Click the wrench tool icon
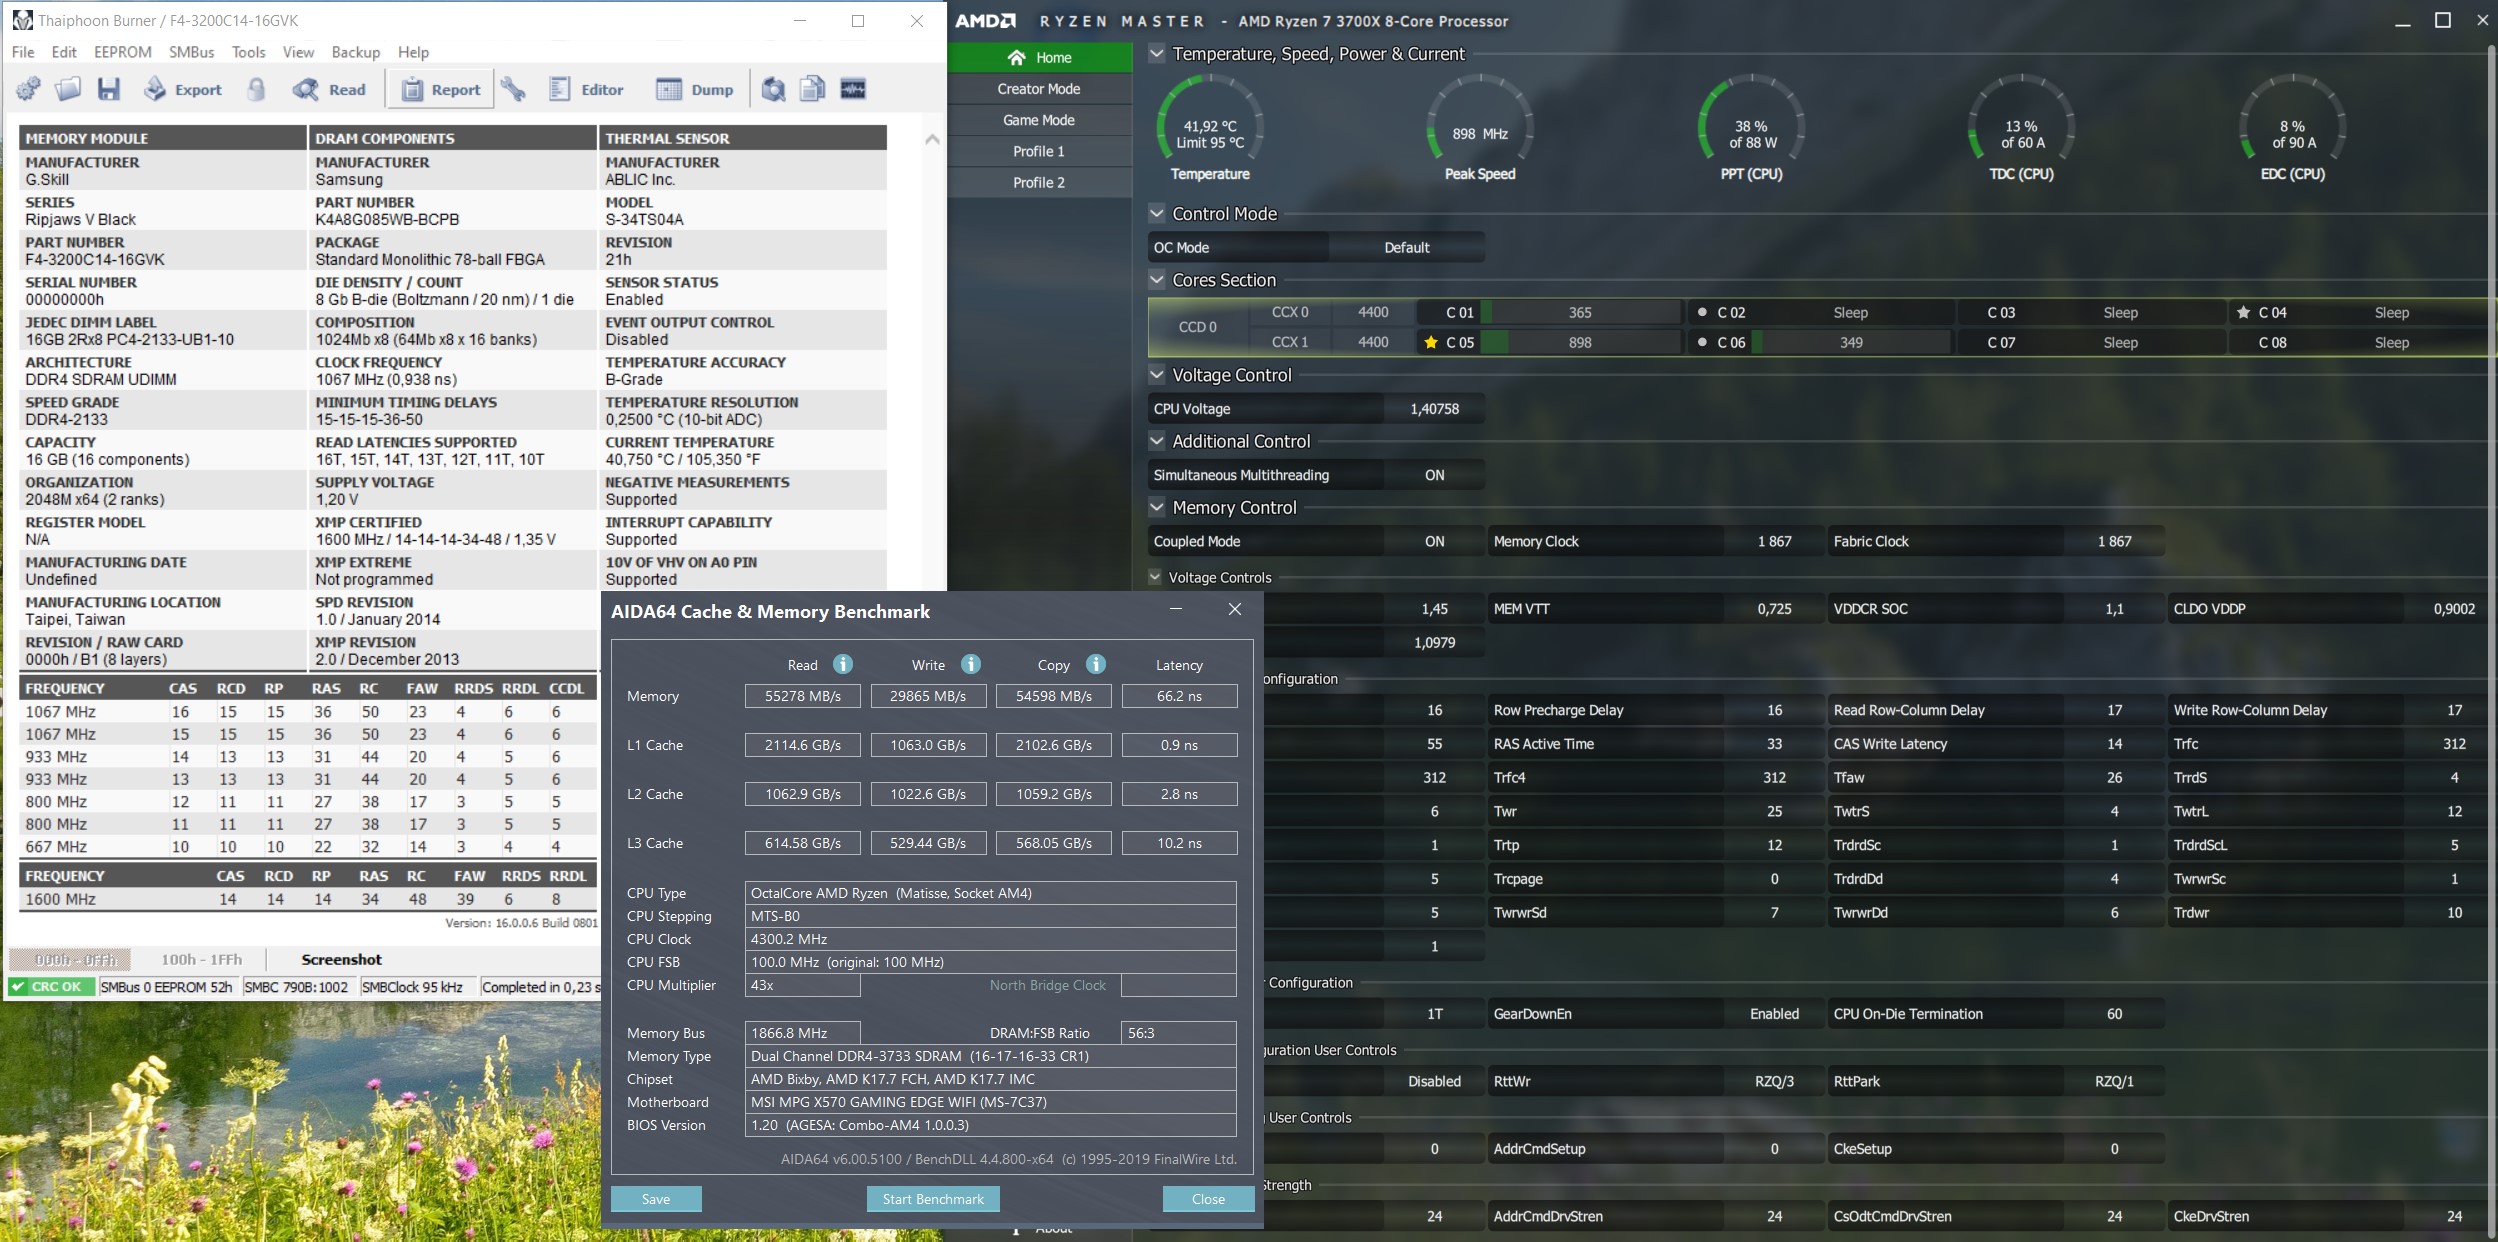Image resolution: width=2498 pixels, height=1242 pixels. click(514, 89)
